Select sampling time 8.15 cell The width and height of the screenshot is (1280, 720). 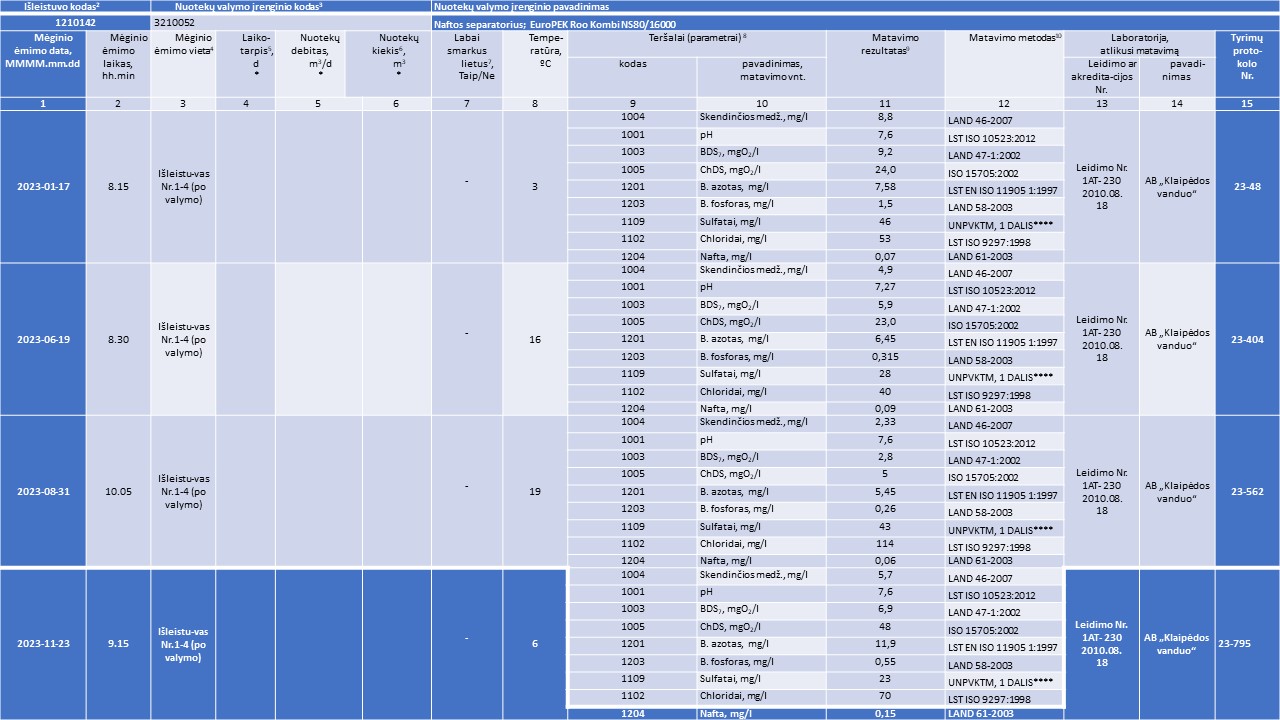[118, 187]
